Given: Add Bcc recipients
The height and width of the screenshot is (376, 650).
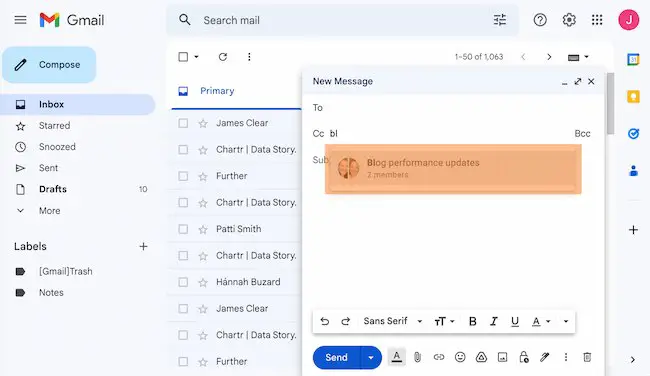Looking at the screenshot, I should tap(582, 133).
